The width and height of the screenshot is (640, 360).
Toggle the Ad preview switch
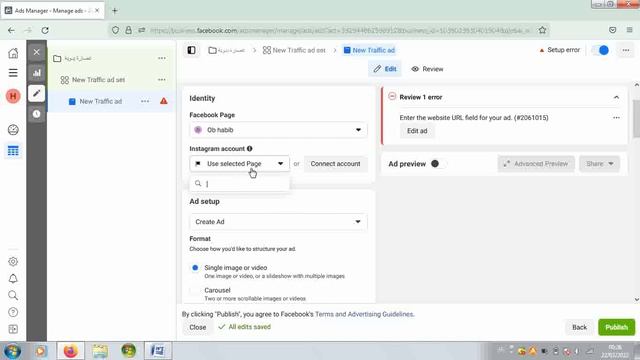pyautogui.click(x=438, y=164)
